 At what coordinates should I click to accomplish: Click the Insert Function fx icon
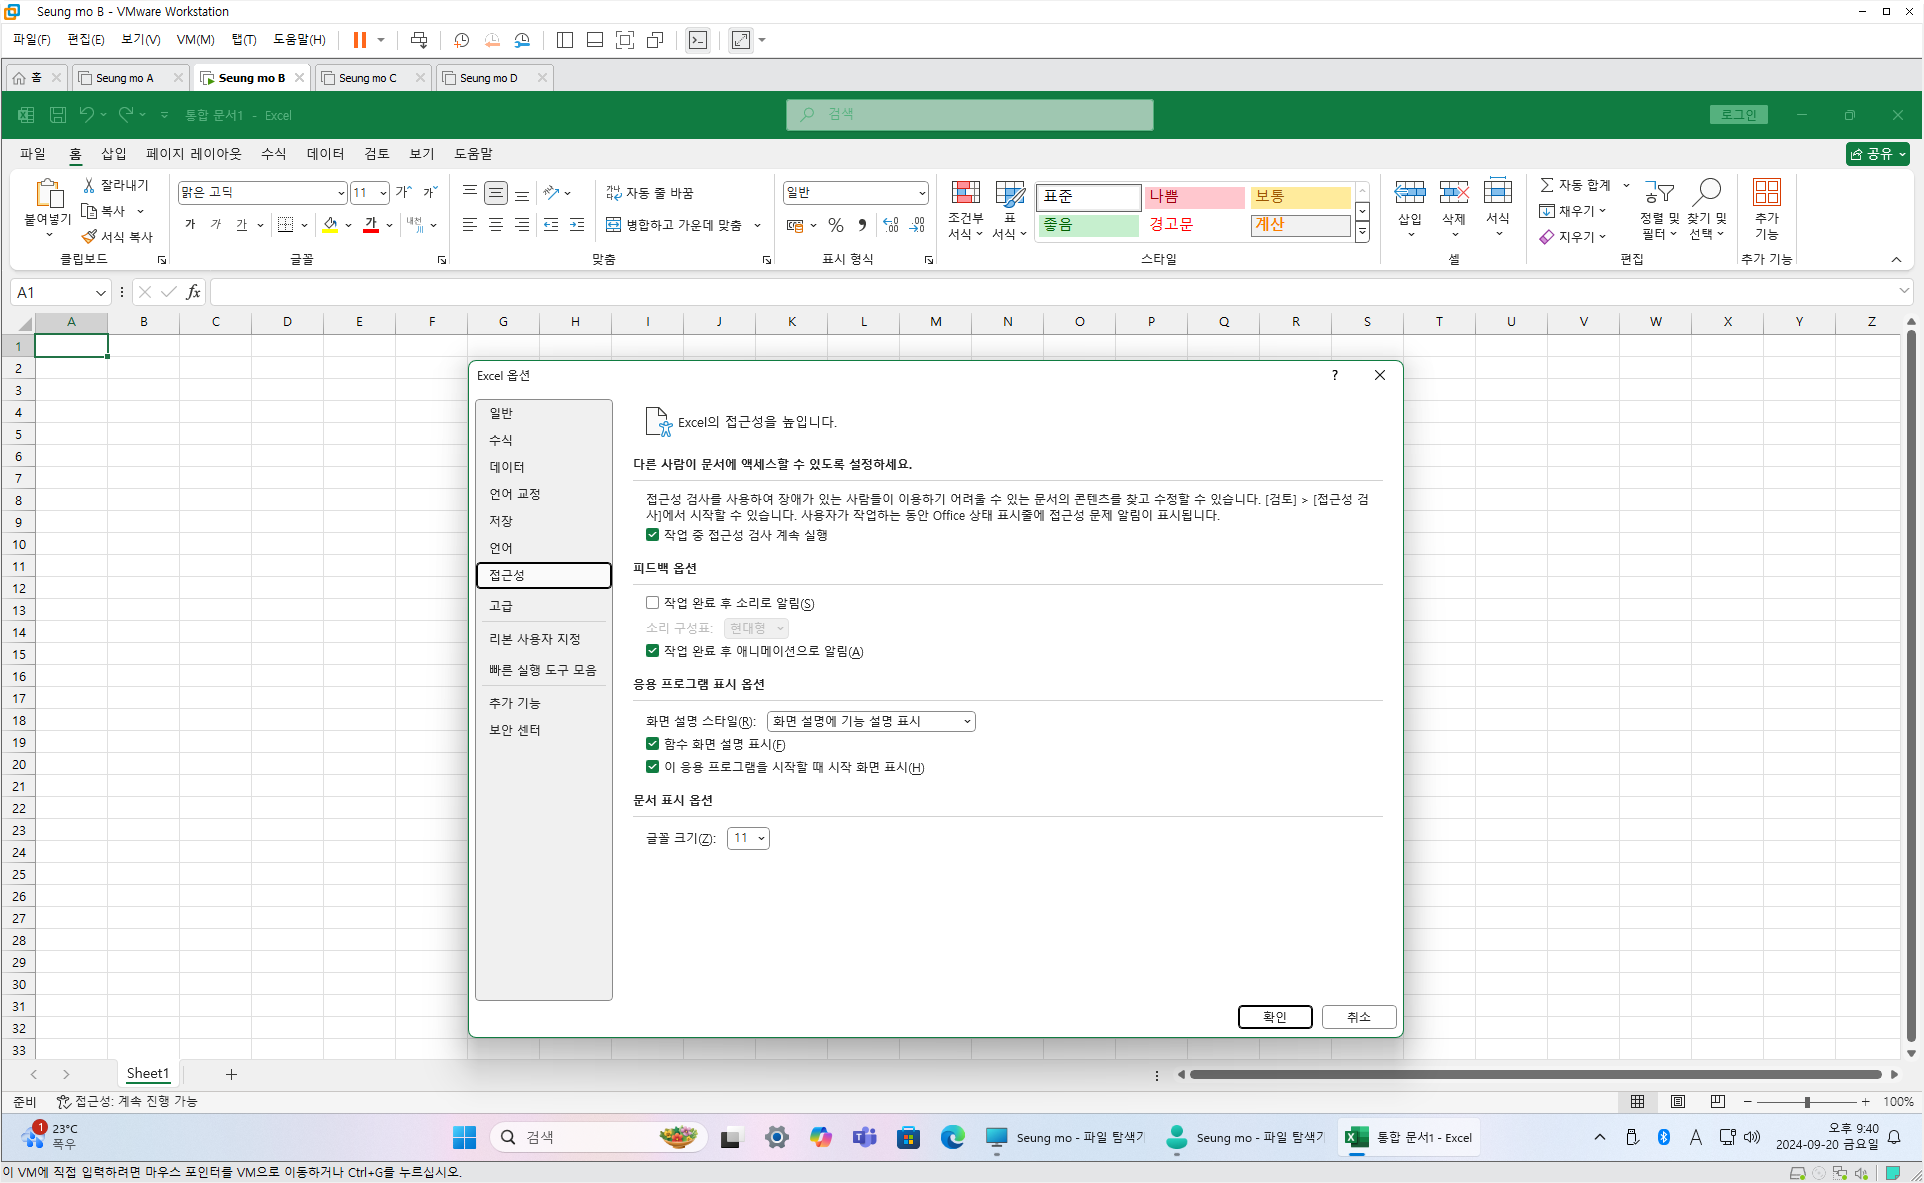coord(193,292)
